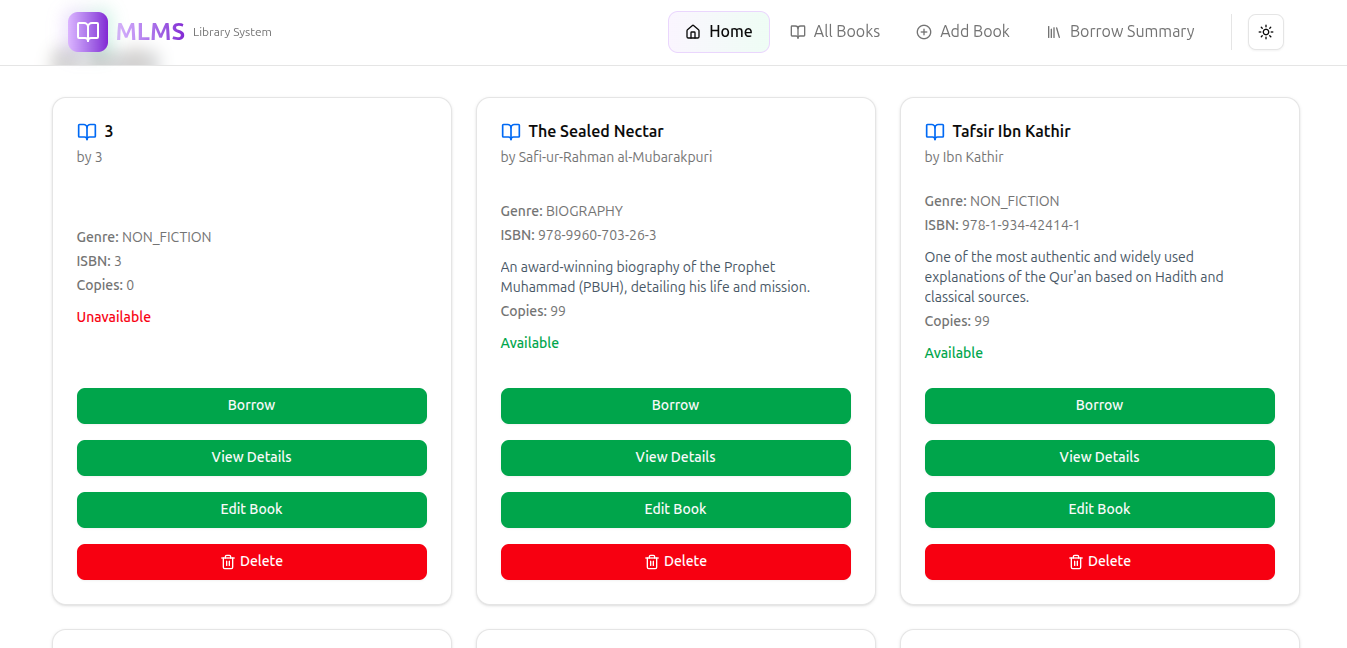Image resolution: width=1347 pixels, height=648 pixels.
Task: Open the All Books page
Action: pos(835,32)
